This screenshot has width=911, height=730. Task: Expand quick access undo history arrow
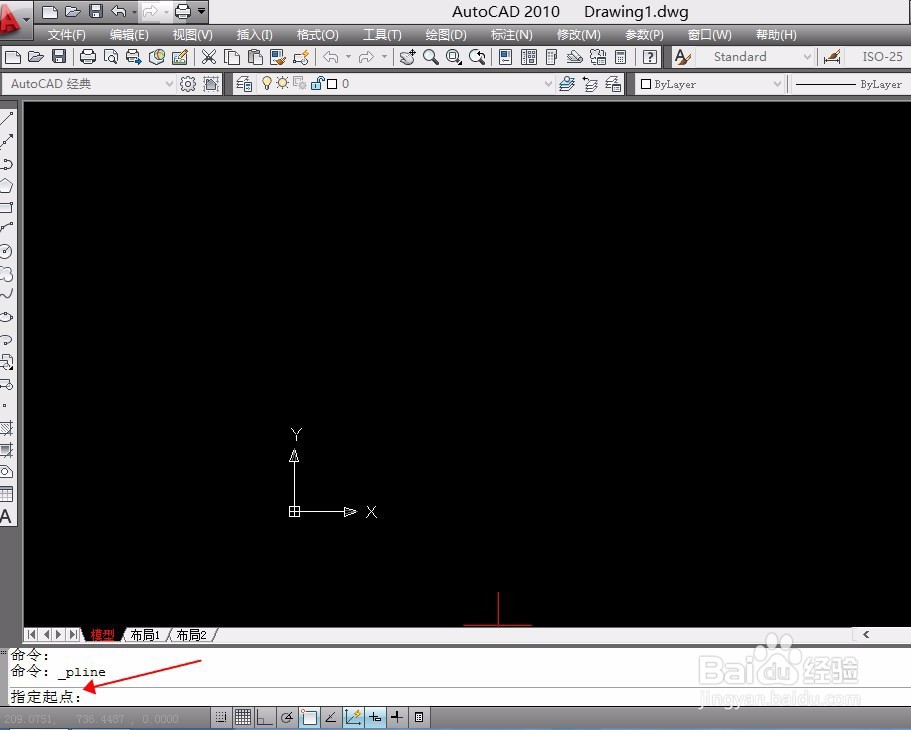coord(134,11)
